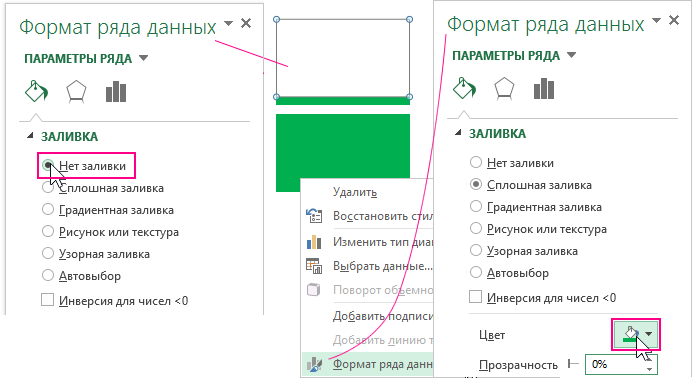Click the table icon beside Выбрать данные
Image resolution: width=692 pixels, height=378 pixels.
(x=314, y=266)
